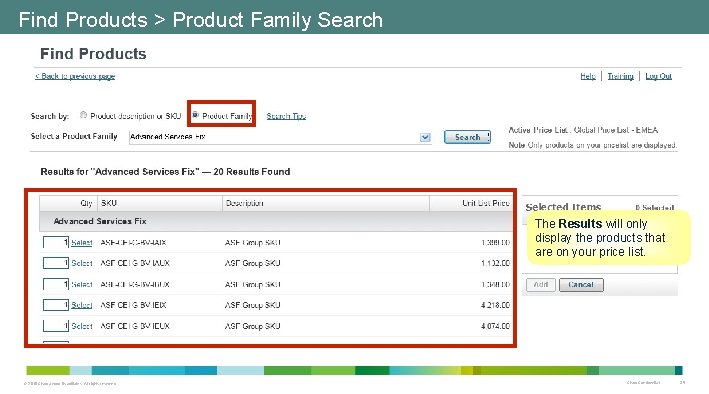The height and width of the screenshot is (394, 709).
Task: Click the Advanced Services Fix combo box field
Action: click(280, 137)
